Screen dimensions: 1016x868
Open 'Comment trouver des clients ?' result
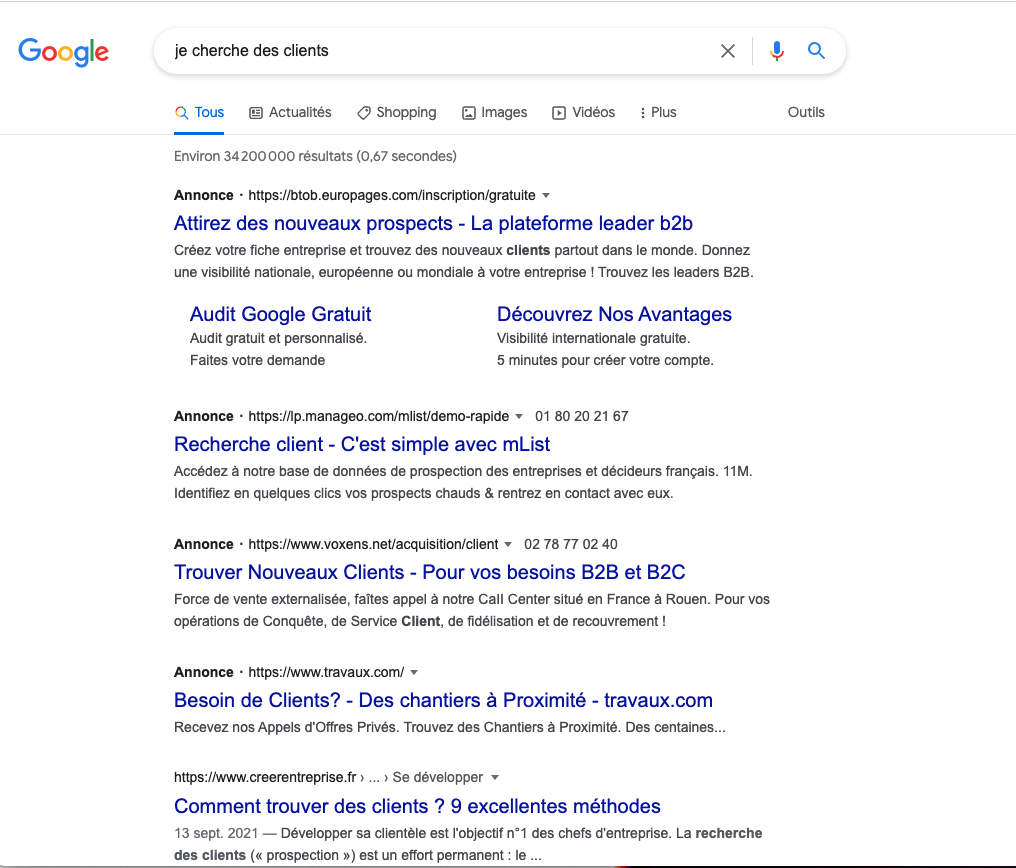click(417, 806)
